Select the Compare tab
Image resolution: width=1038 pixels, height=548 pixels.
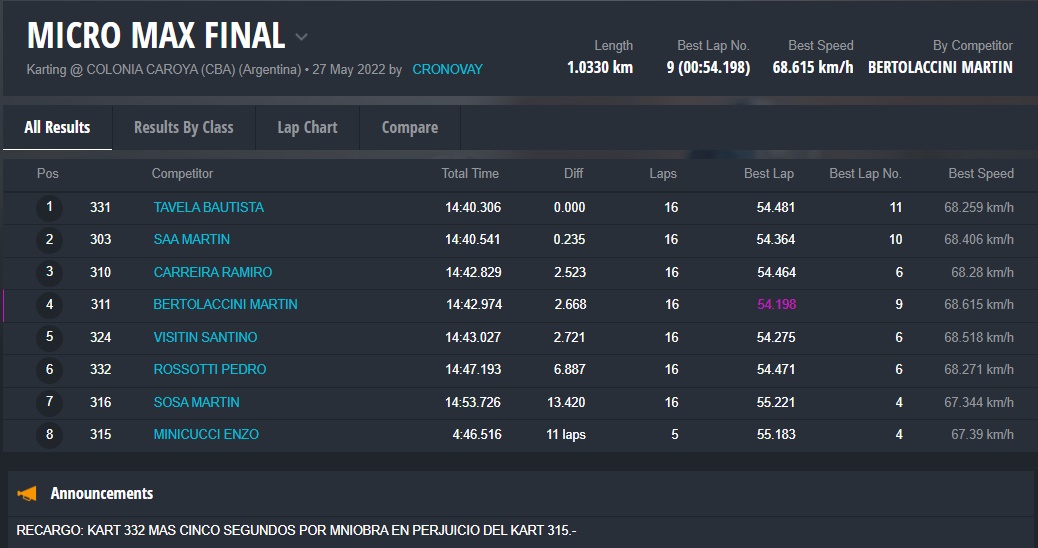tap(410, 127)
